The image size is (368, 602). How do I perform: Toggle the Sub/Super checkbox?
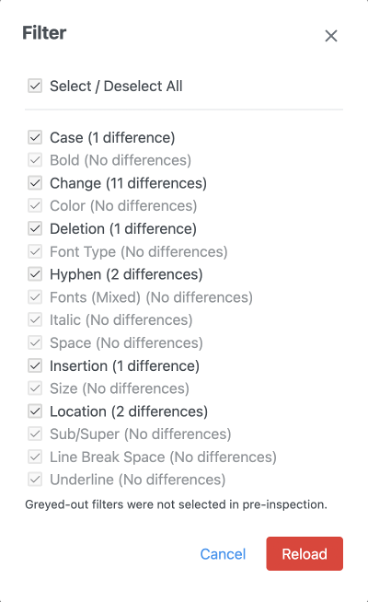(35, 434)
